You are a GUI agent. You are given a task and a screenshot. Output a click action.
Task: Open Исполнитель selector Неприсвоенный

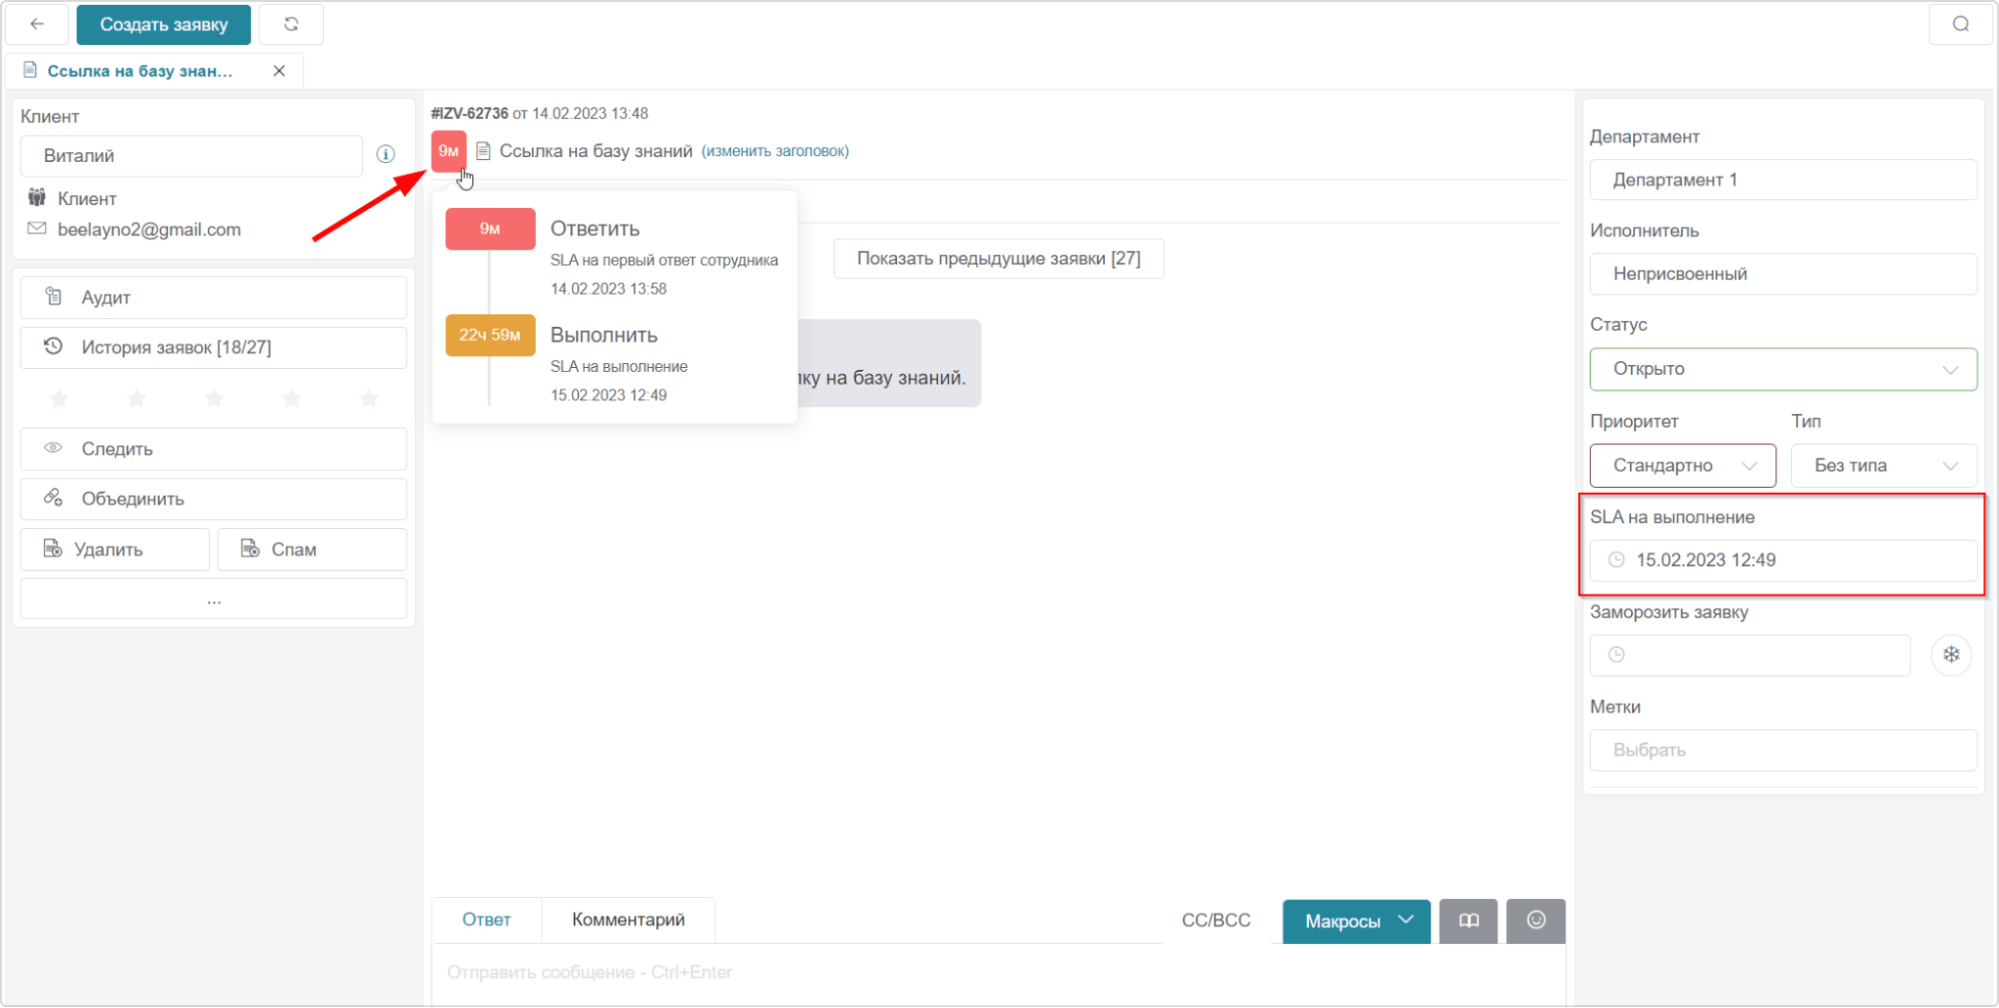point(1783,274)
